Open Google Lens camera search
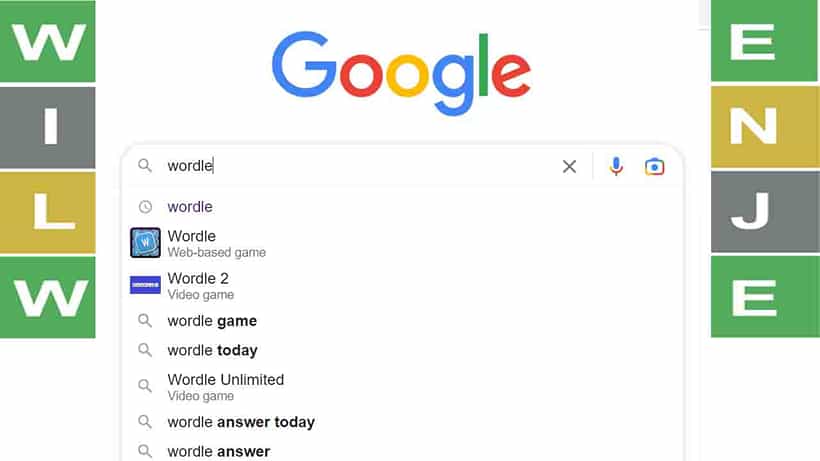820x461 pixels. click(654, 167)
